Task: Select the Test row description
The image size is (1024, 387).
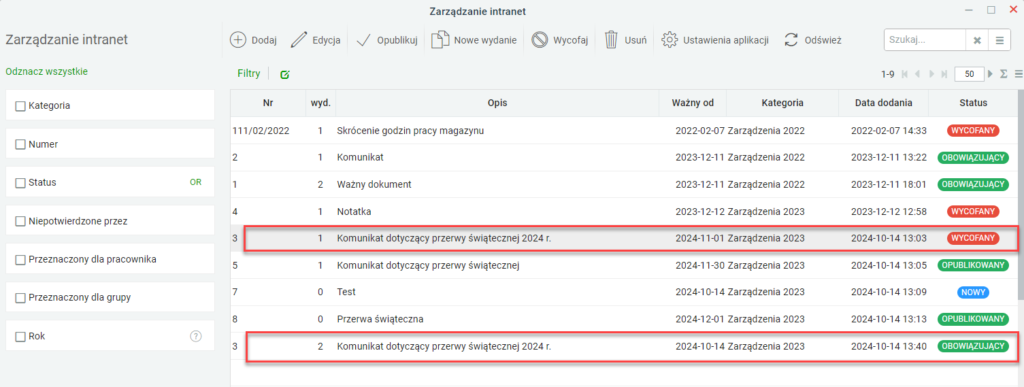Action: click(346, 292)
